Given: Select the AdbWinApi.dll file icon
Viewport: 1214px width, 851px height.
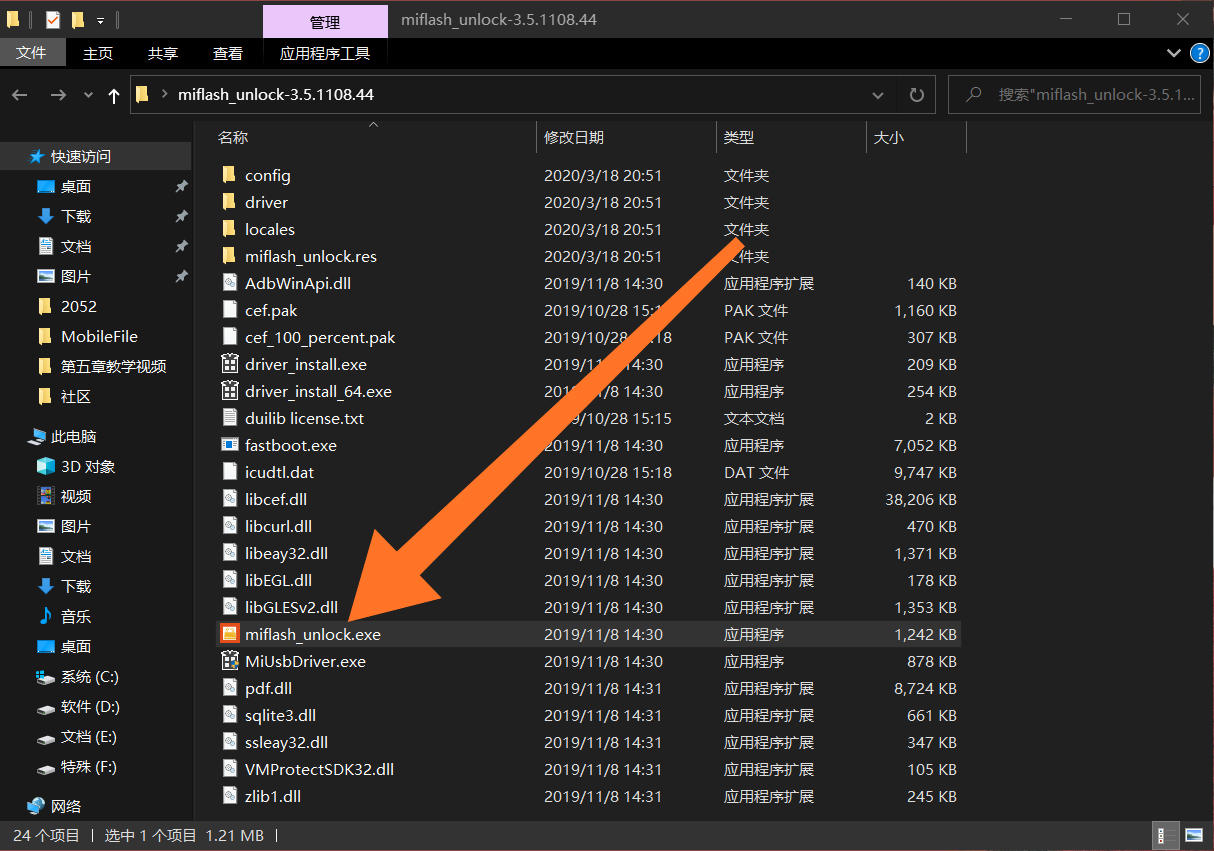Looking at the screenshot, I should point(229,283).
